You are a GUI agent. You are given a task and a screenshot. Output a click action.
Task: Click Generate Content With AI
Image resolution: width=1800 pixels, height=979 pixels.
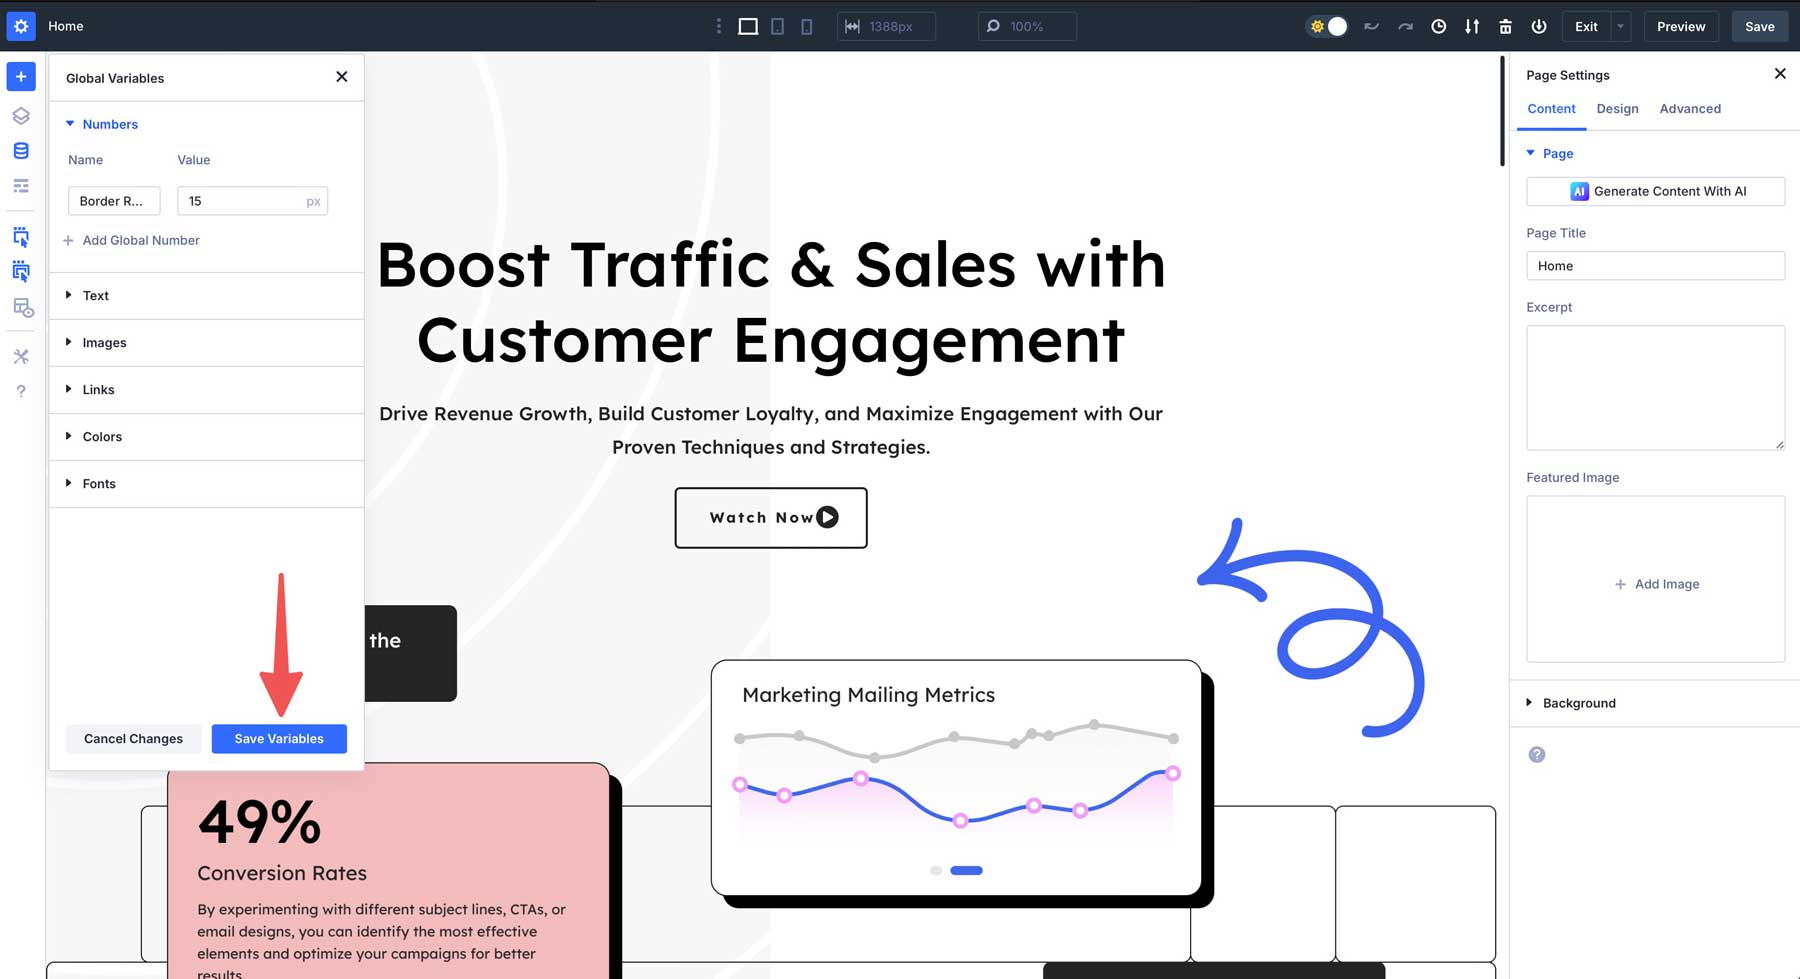click(x=1655, y=191)
